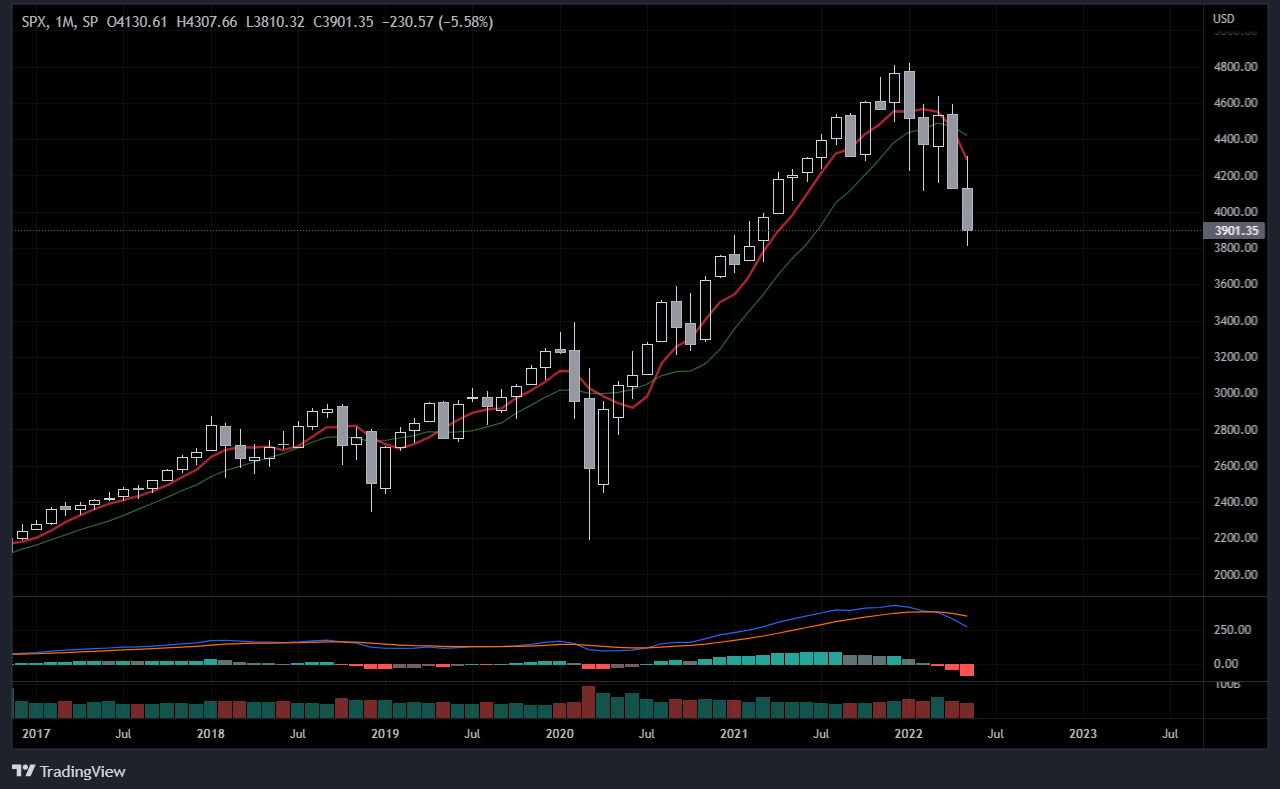Click the 0.00 indicator axis label

point(1227,664)
